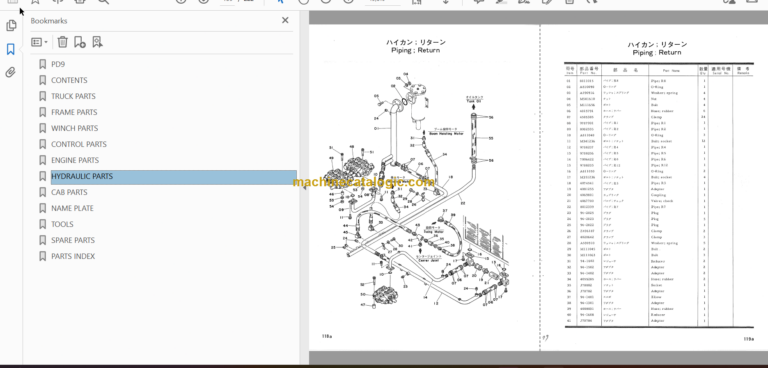
Task: Open the Page Thumbnails sidebar panel
Action: click(11, 25)
